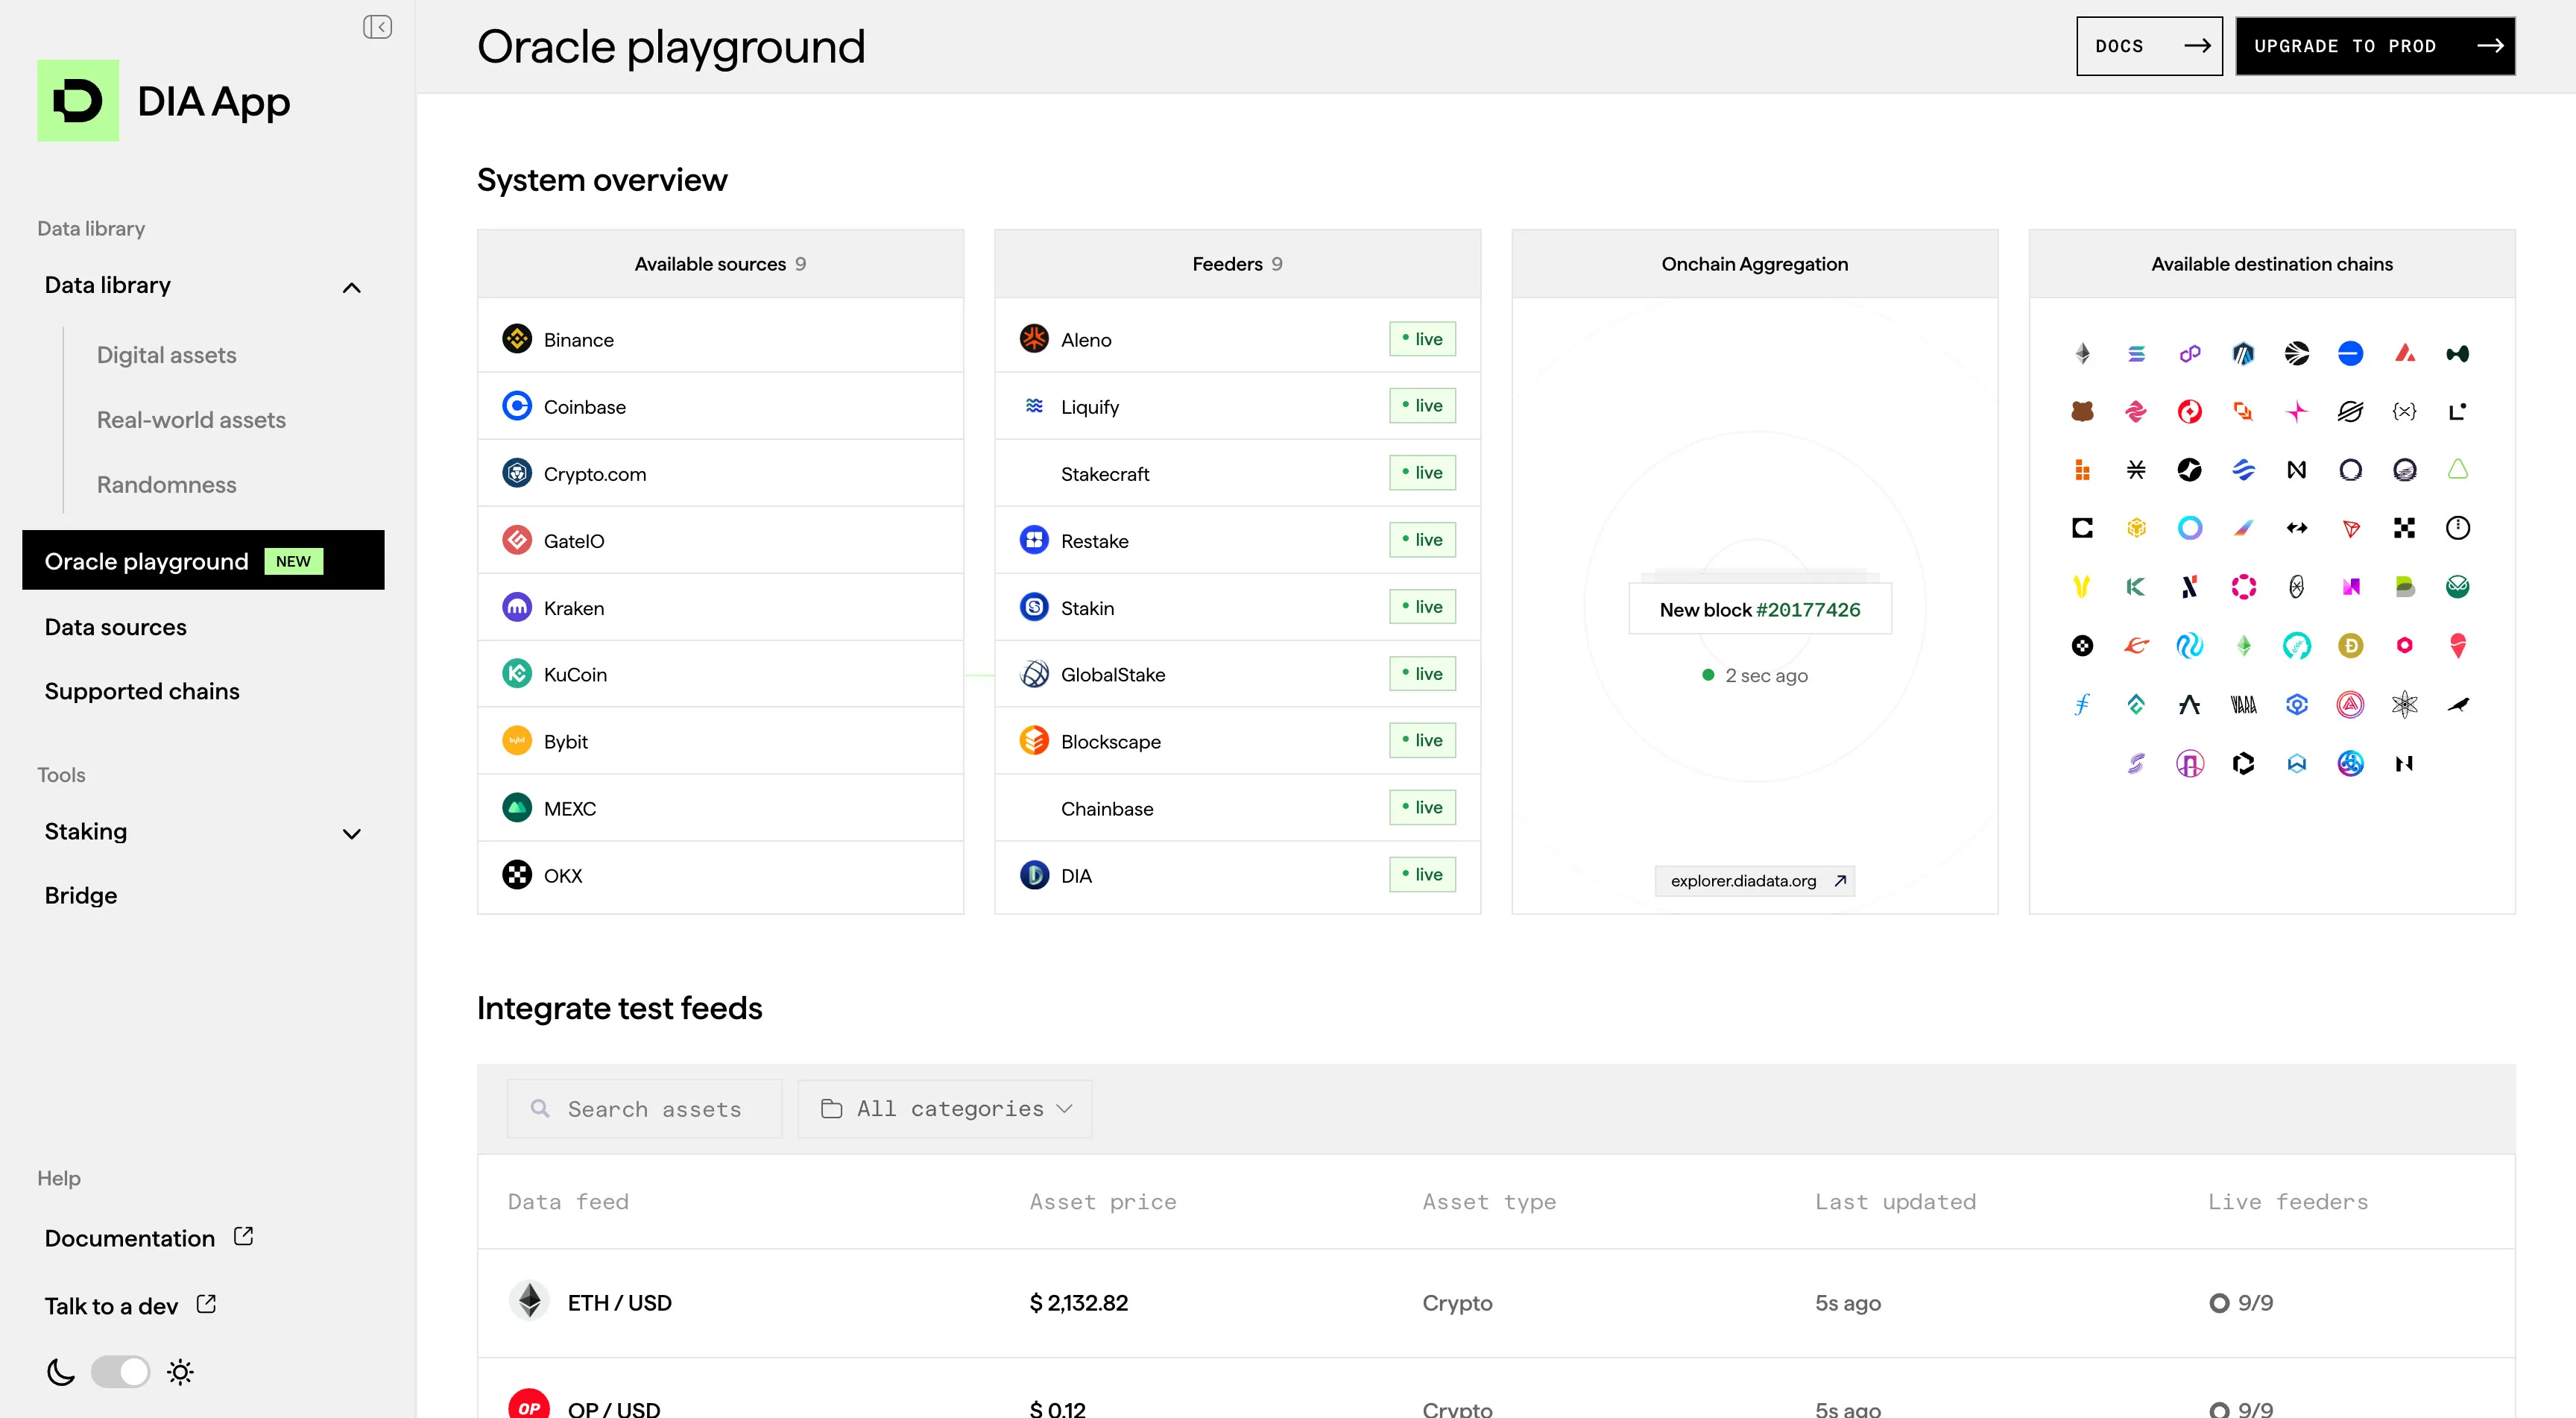Click the DIA App logo

tap(78, 100)
